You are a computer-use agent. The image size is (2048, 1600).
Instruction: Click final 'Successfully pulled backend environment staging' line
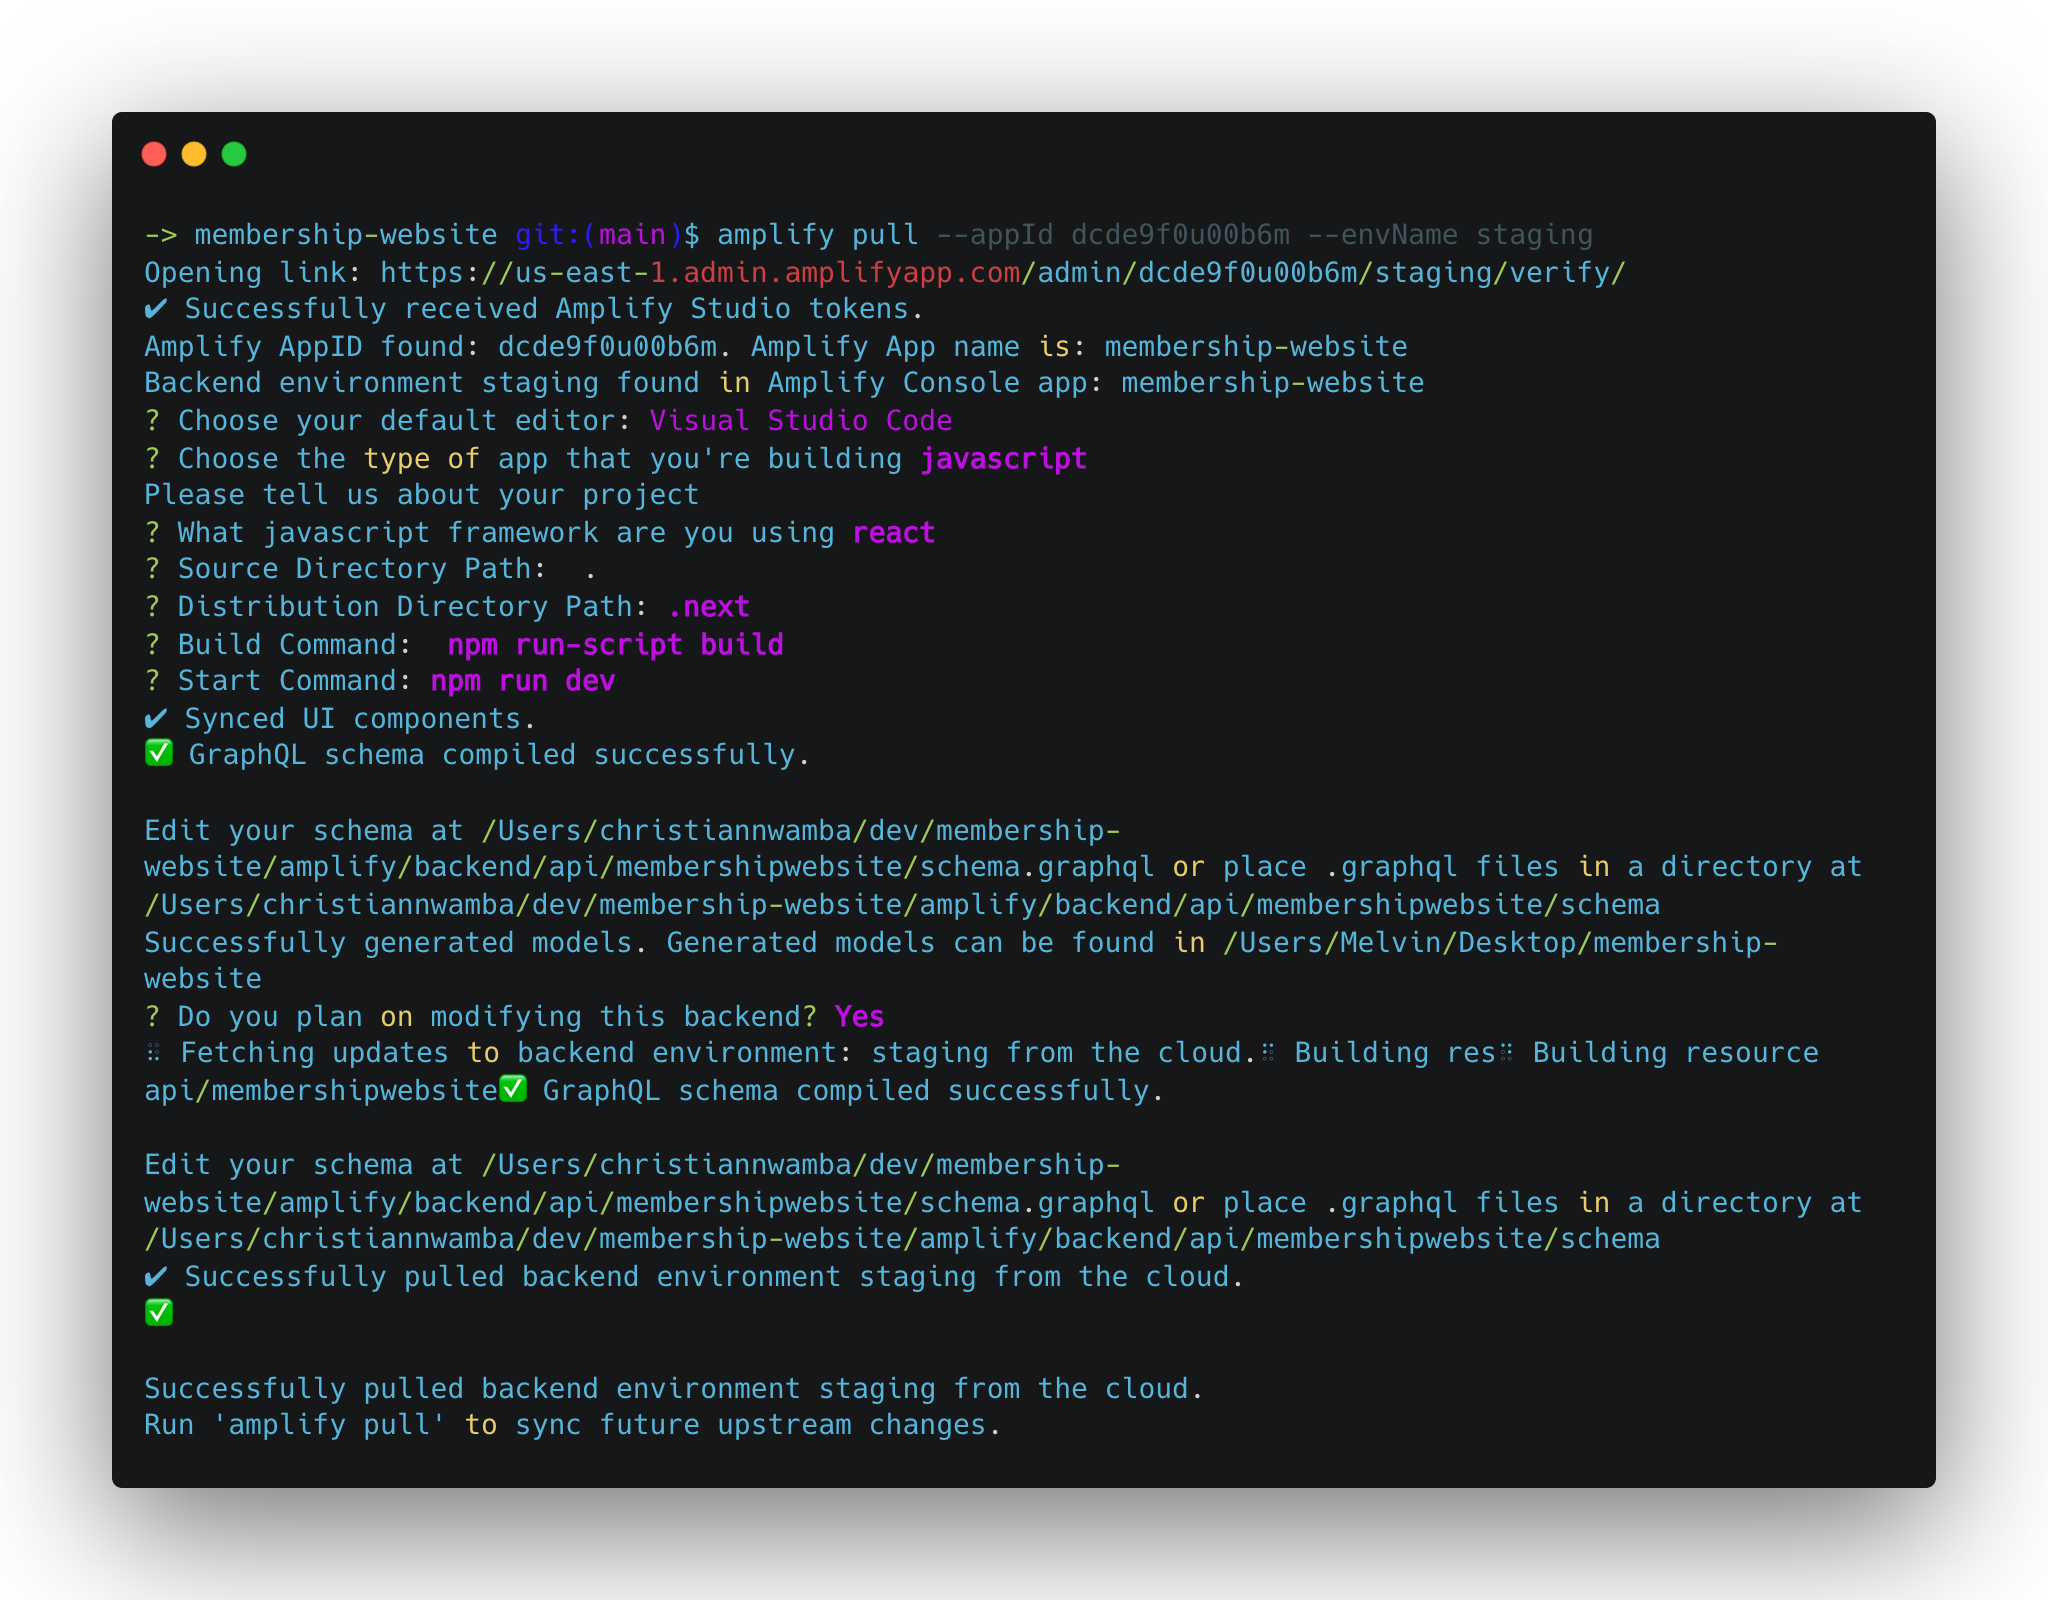click(x=674, y=1389)
